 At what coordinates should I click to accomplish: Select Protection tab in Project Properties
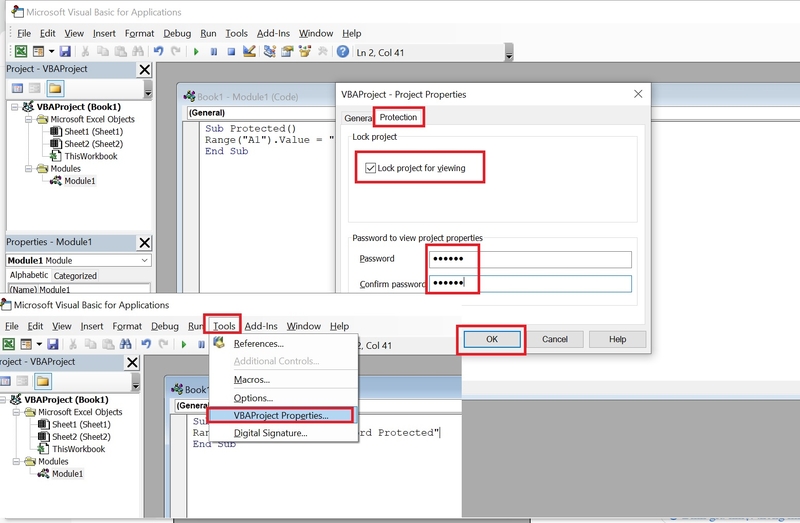click(x=398, y=117)
